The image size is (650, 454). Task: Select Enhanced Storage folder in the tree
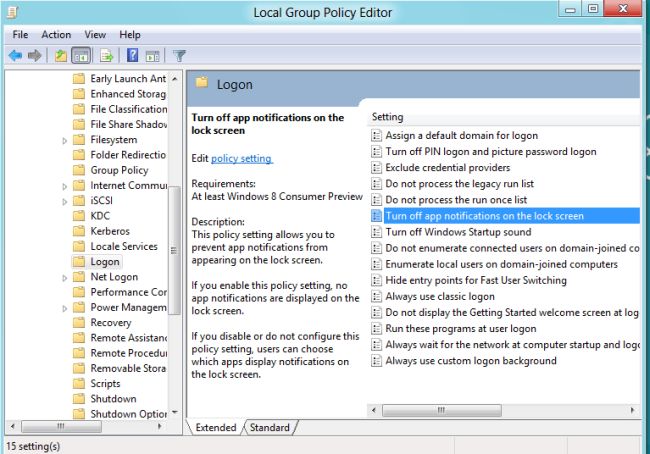click(128, 94)
